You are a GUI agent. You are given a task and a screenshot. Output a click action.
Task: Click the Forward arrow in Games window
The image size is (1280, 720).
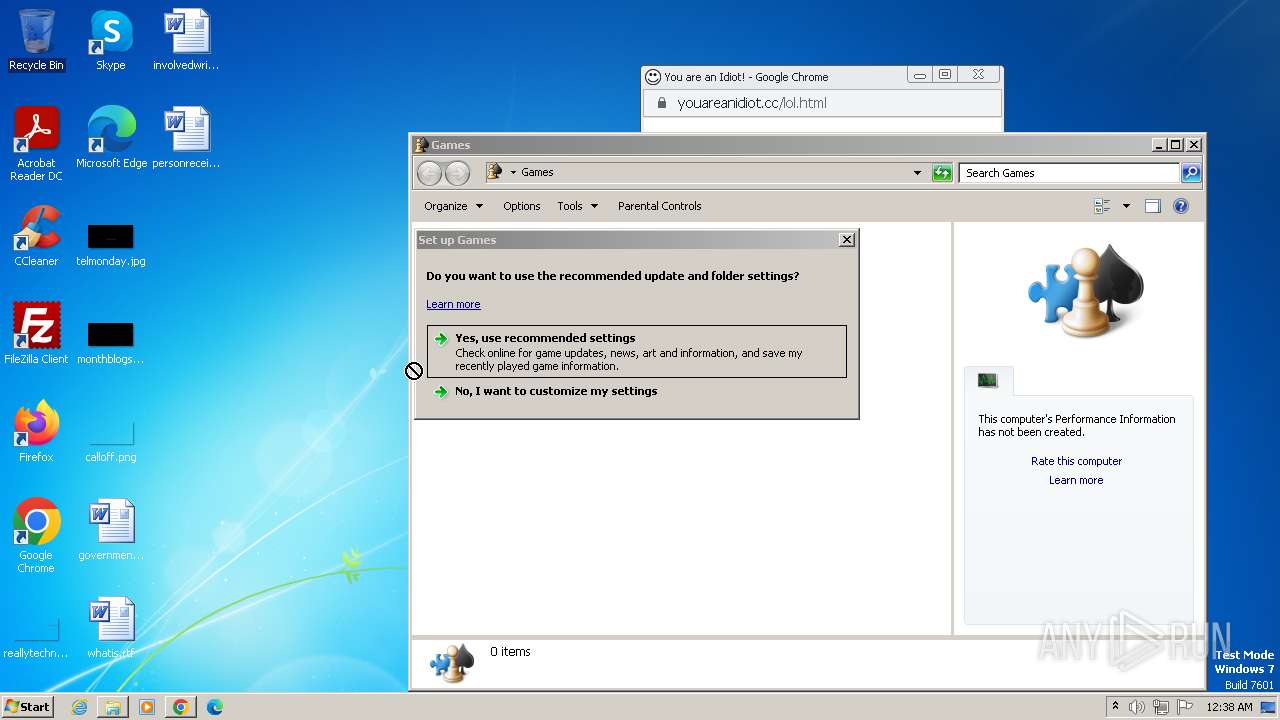coord(457,173)
